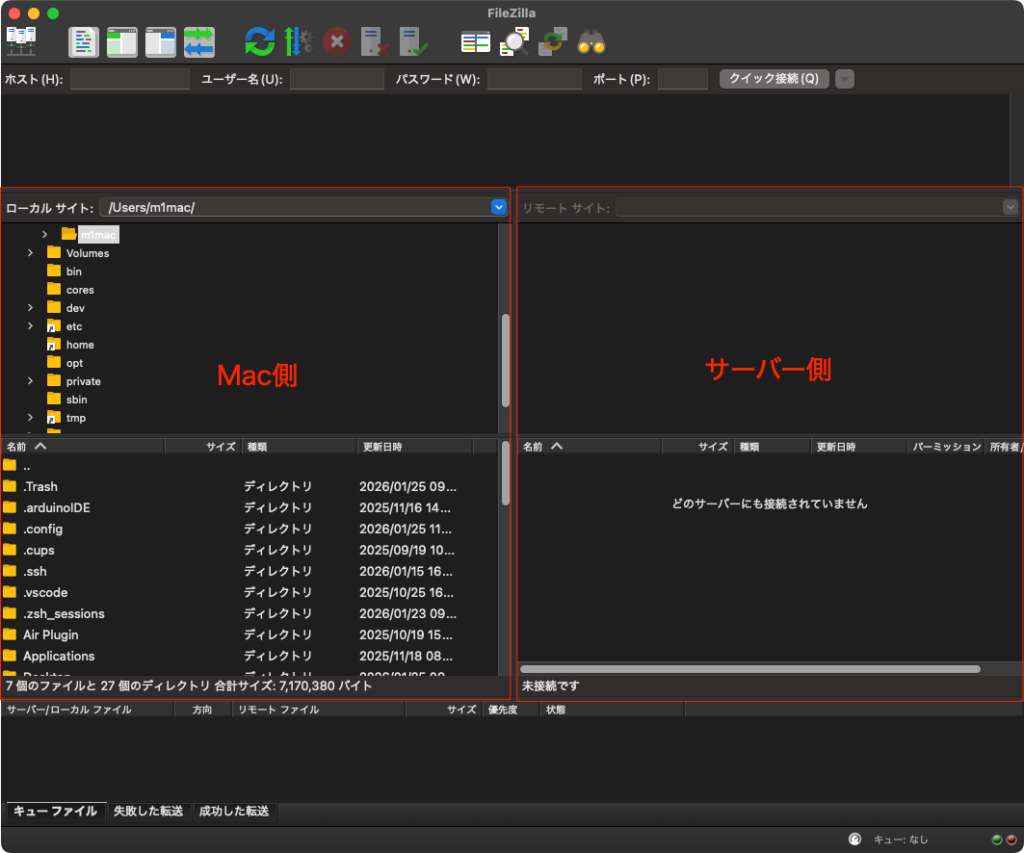Image resolution: width=1024 pixels, height=853 pixels.
Task: Expand the Volumes folder in tree
Action: click(31, 253)
